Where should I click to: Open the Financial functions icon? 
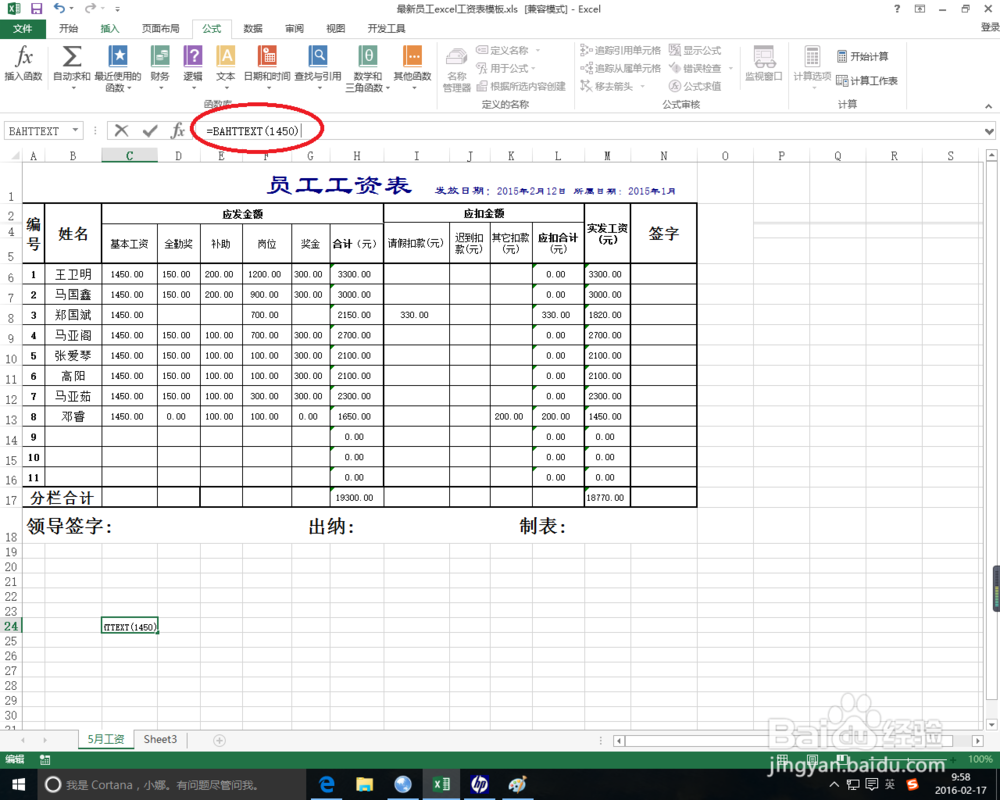pos(160,56)
